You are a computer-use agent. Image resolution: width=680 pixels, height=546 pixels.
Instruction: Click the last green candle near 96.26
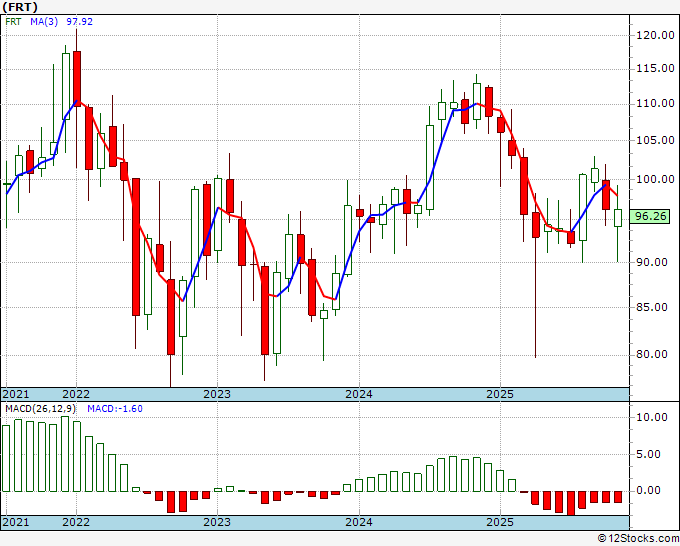(618, 218)
